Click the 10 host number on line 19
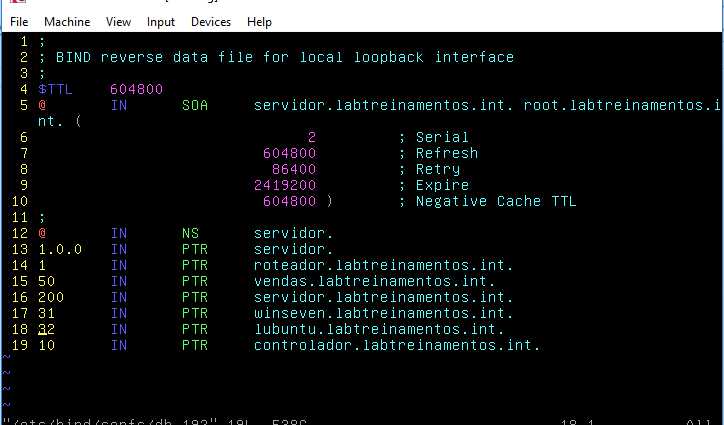 point(47,346)
